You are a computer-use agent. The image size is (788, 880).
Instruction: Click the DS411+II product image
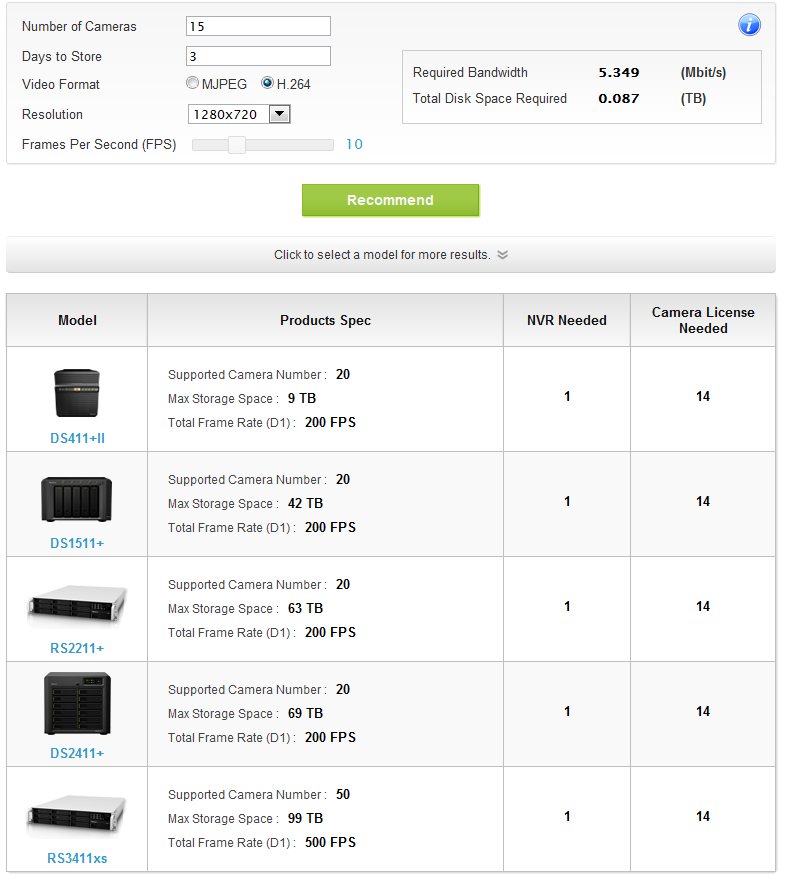(77, 393)
